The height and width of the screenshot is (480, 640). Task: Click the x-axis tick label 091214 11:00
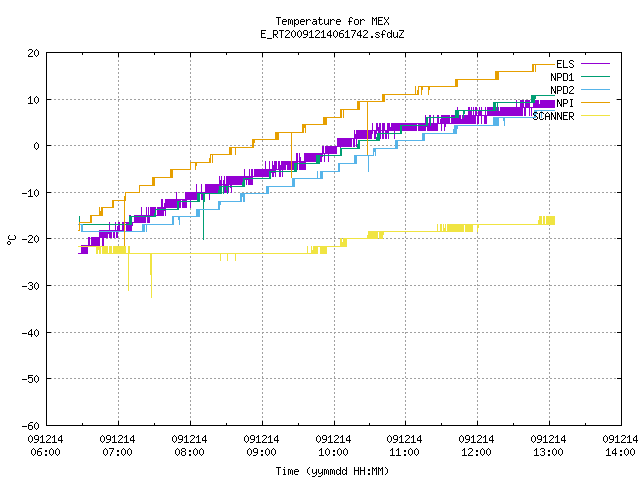pos(404,446)
